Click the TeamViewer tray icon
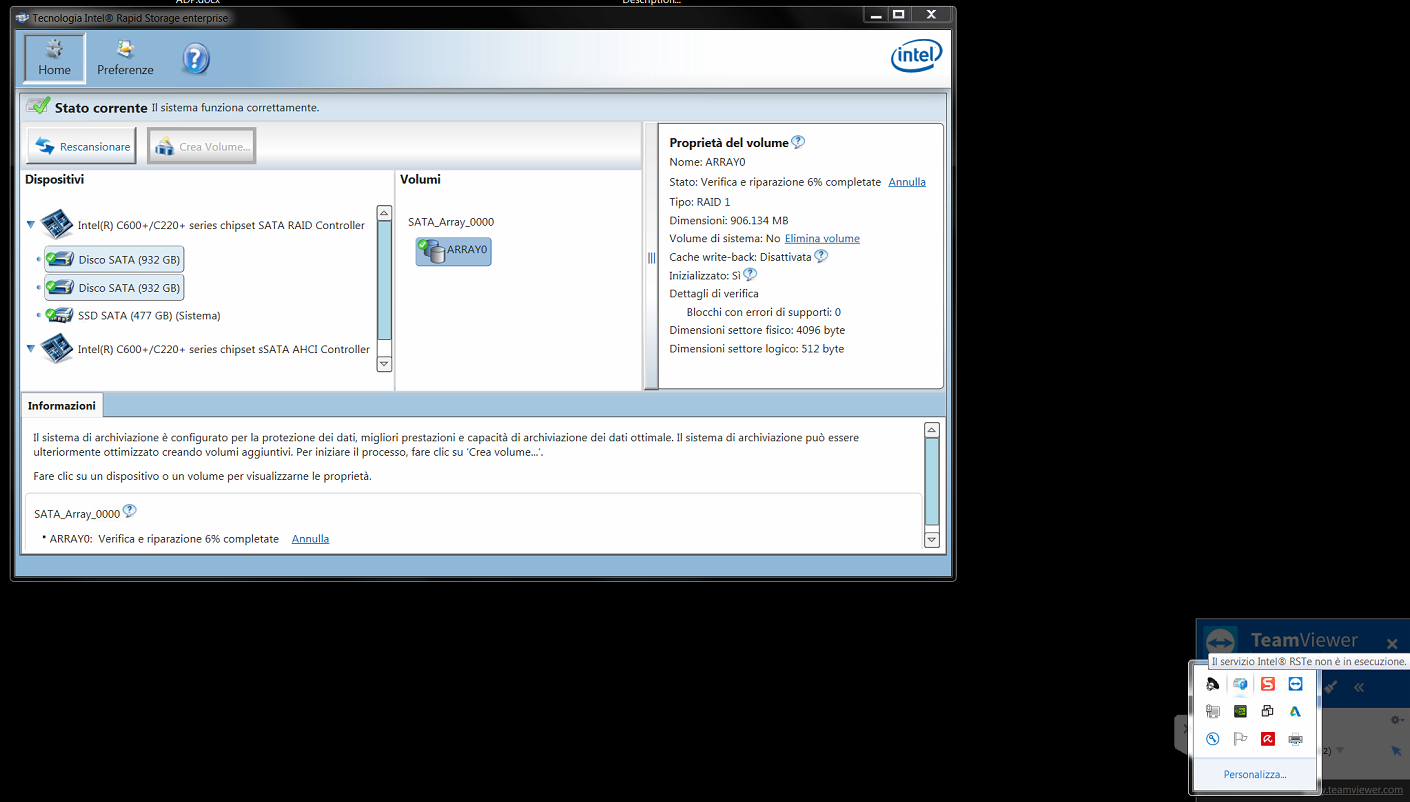1410x802 pixels. coord(1295,684)
